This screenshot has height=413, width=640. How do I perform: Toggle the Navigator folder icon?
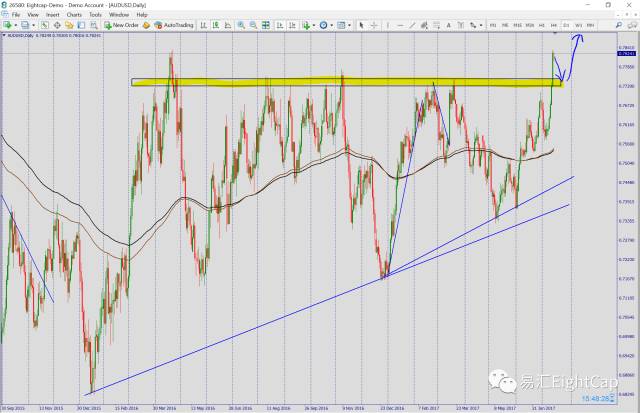click(x=69, y=25)
